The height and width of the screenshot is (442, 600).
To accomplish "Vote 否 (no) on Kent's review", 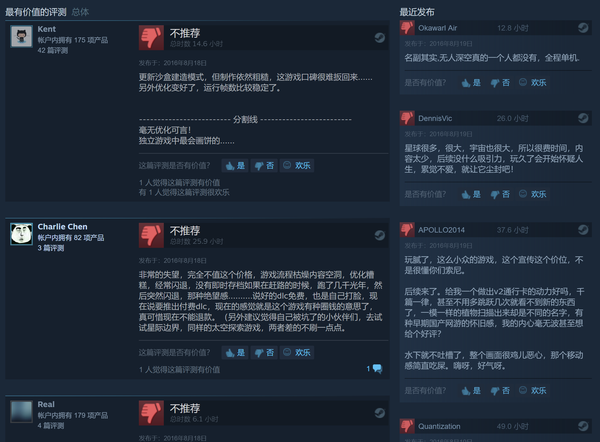I will pyautogui.click(x=264, y=165).
